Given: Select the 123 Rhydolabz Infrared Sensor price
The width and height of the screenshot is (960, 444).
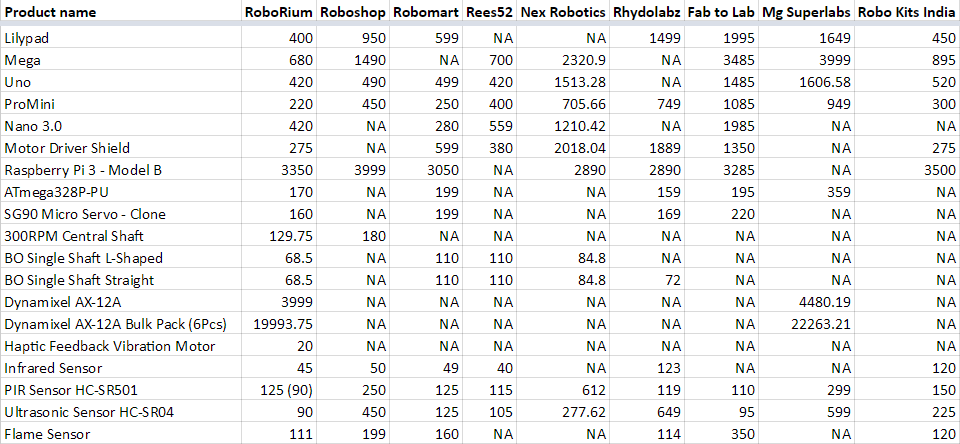Looking at the screenshot, I should (648, 369).
